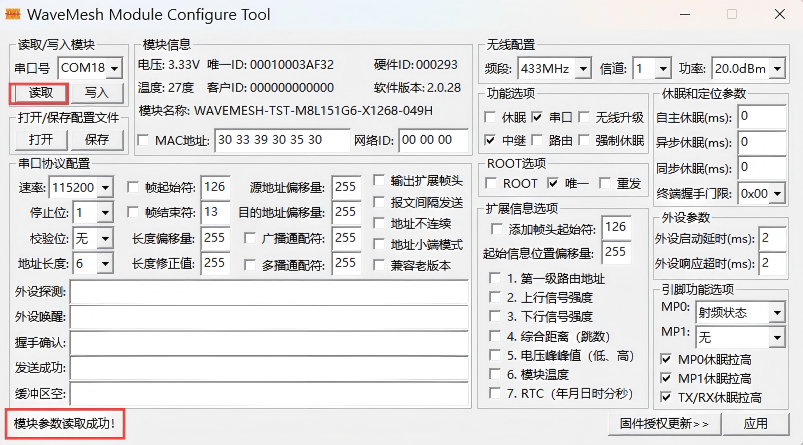Enable the 重发 checkbox

[x=605, y=183]
